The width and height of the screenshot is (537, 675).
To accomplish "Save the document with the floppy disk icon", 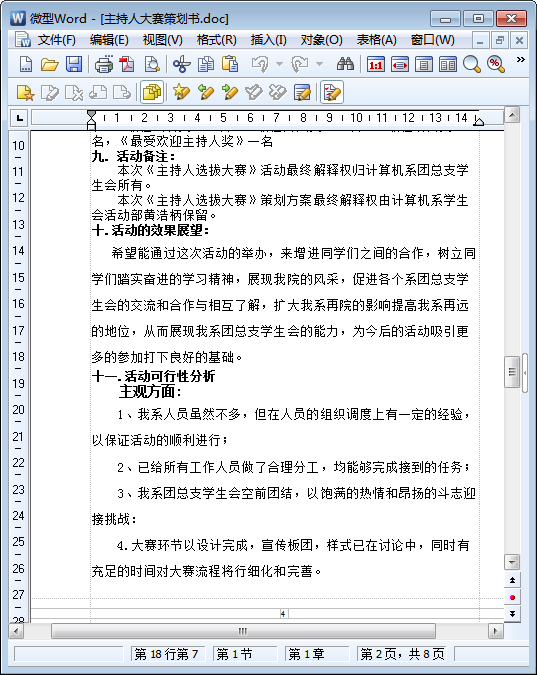I will click(x=74, y=64).
